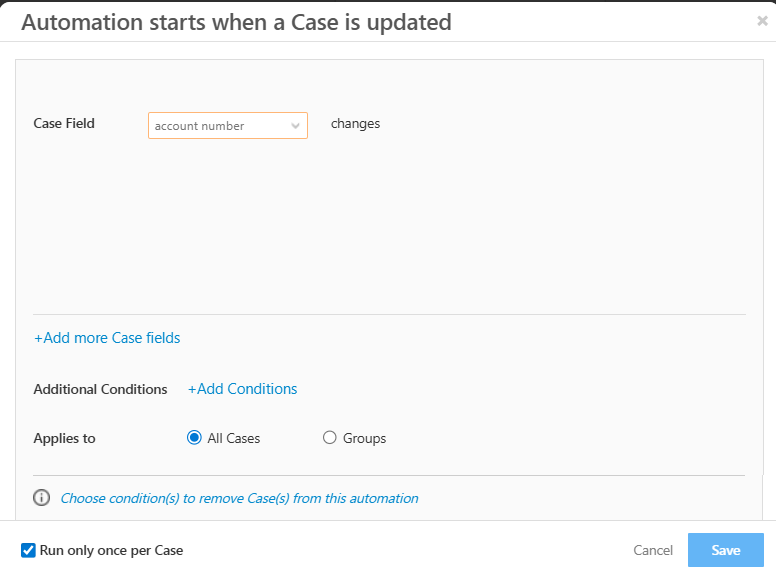
Task: Open the link to choose removal conditions
Action: point(239,498)
